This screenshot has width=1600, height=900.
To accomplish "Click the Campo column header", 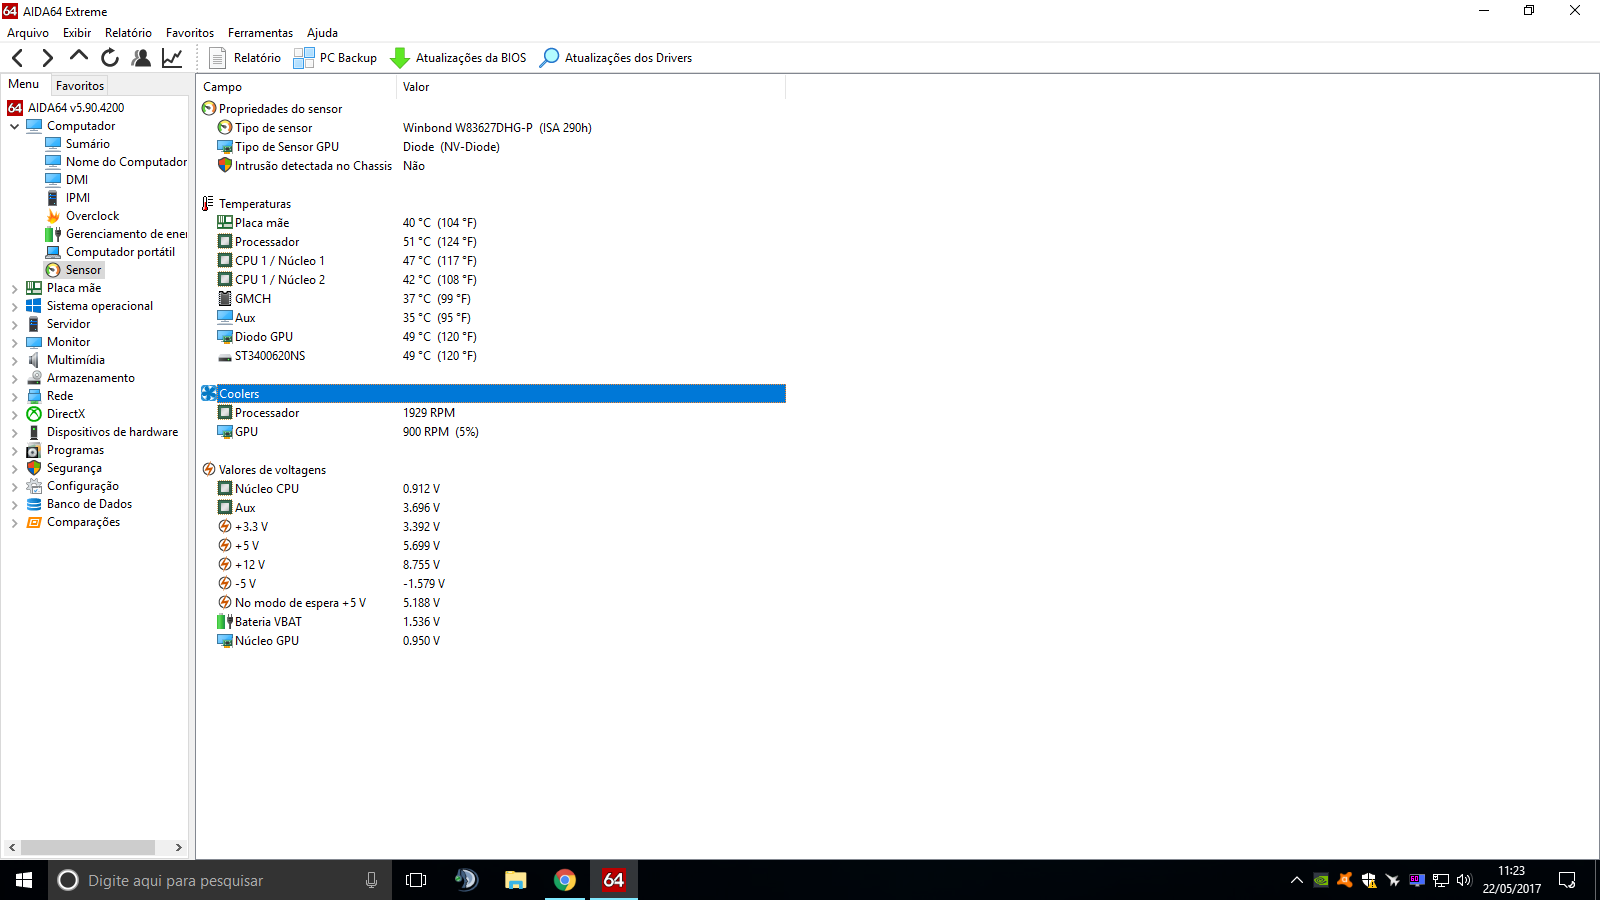I will pos(296,87).
